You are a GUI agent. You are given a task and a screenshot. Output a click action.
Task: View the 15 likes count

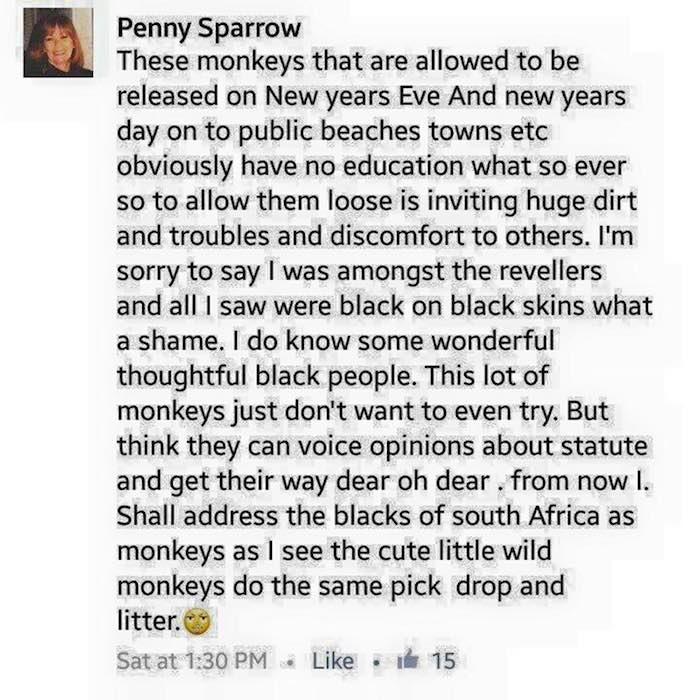442,660
